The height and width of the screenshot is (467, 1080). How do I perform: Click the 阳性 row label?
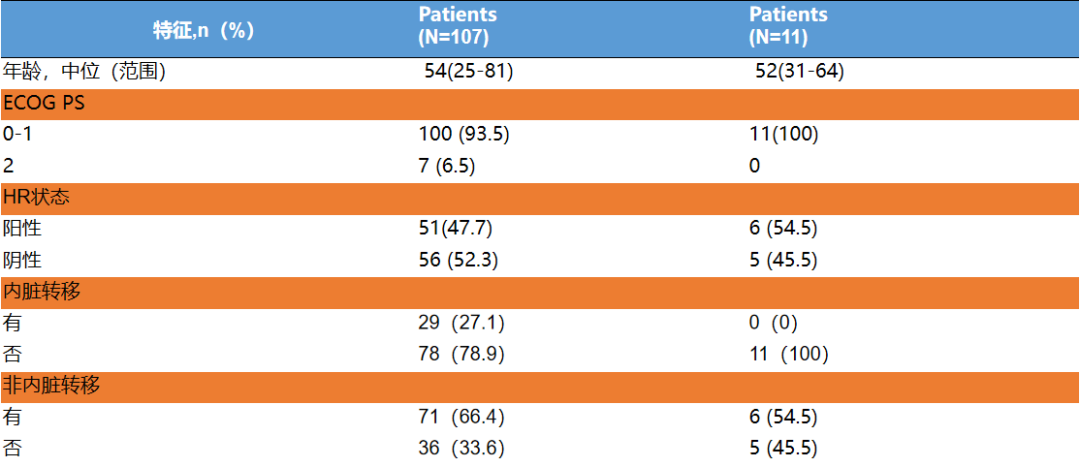[x=22, y=228]
